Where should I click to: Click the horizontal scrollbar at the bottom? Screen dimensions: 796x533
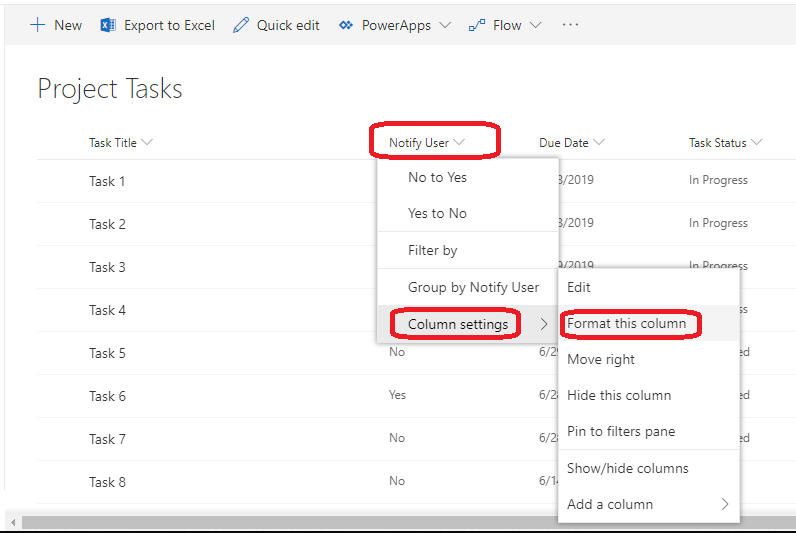coord(400,522)
